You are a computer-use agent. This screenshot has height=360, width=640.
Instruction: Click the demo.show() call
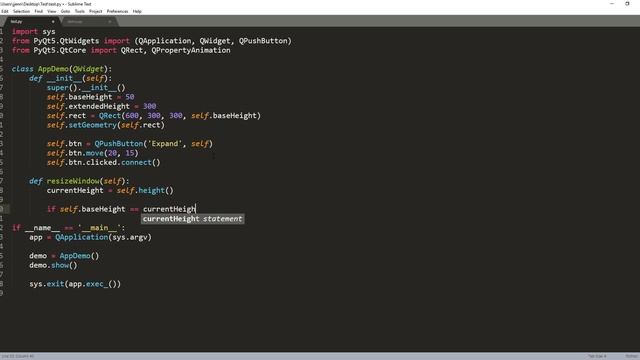(53, 265)
